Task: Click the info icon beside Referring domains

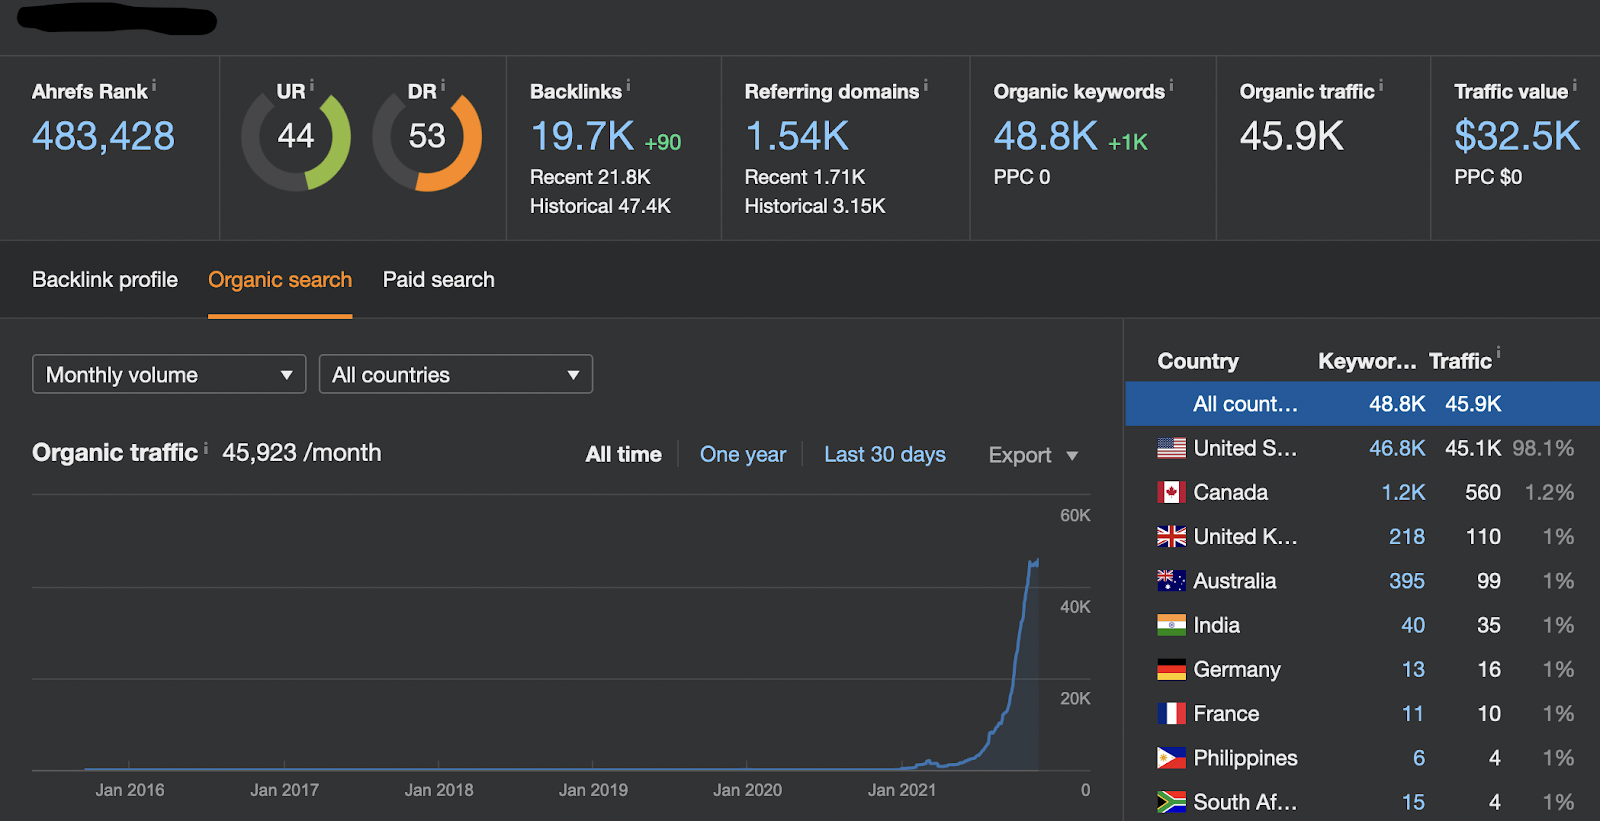Action: tap(926, 85)
